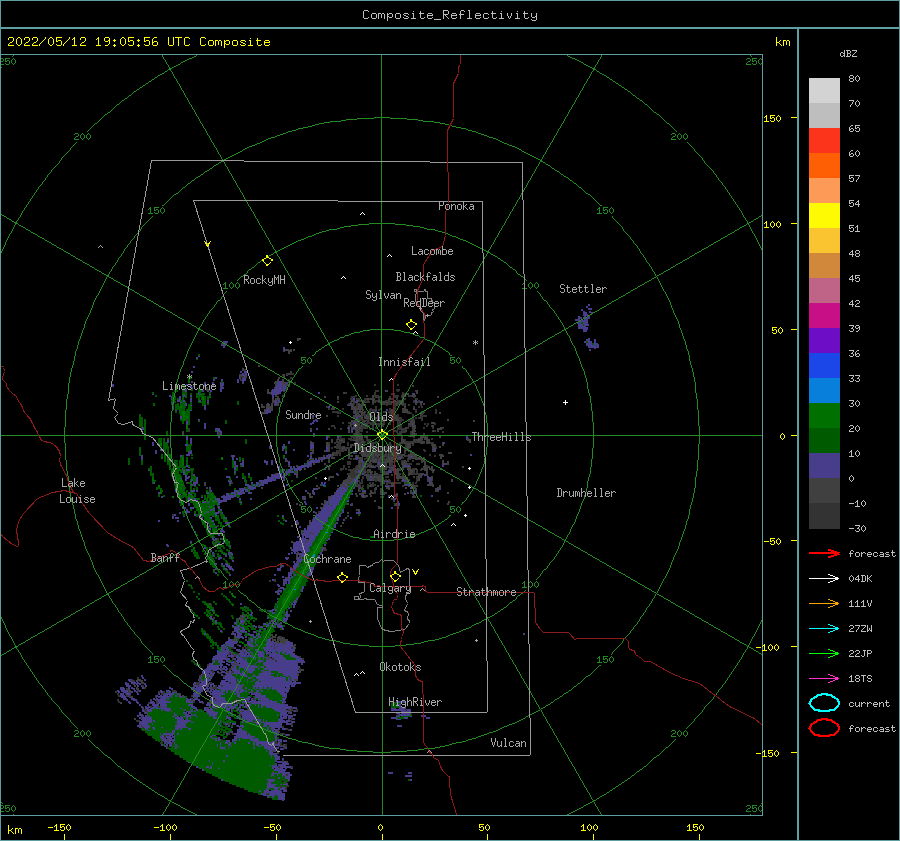
Task: Click the Limestone label
Action: point(189,386)
